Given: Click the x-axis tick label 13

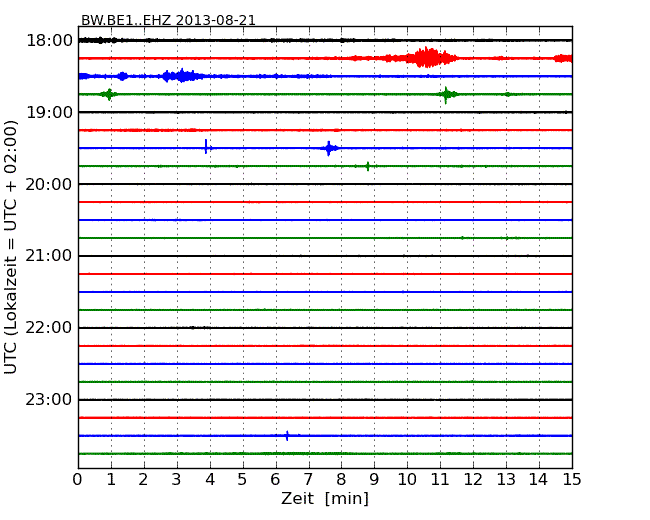Looking at the screenshot, I should (506, 480).
